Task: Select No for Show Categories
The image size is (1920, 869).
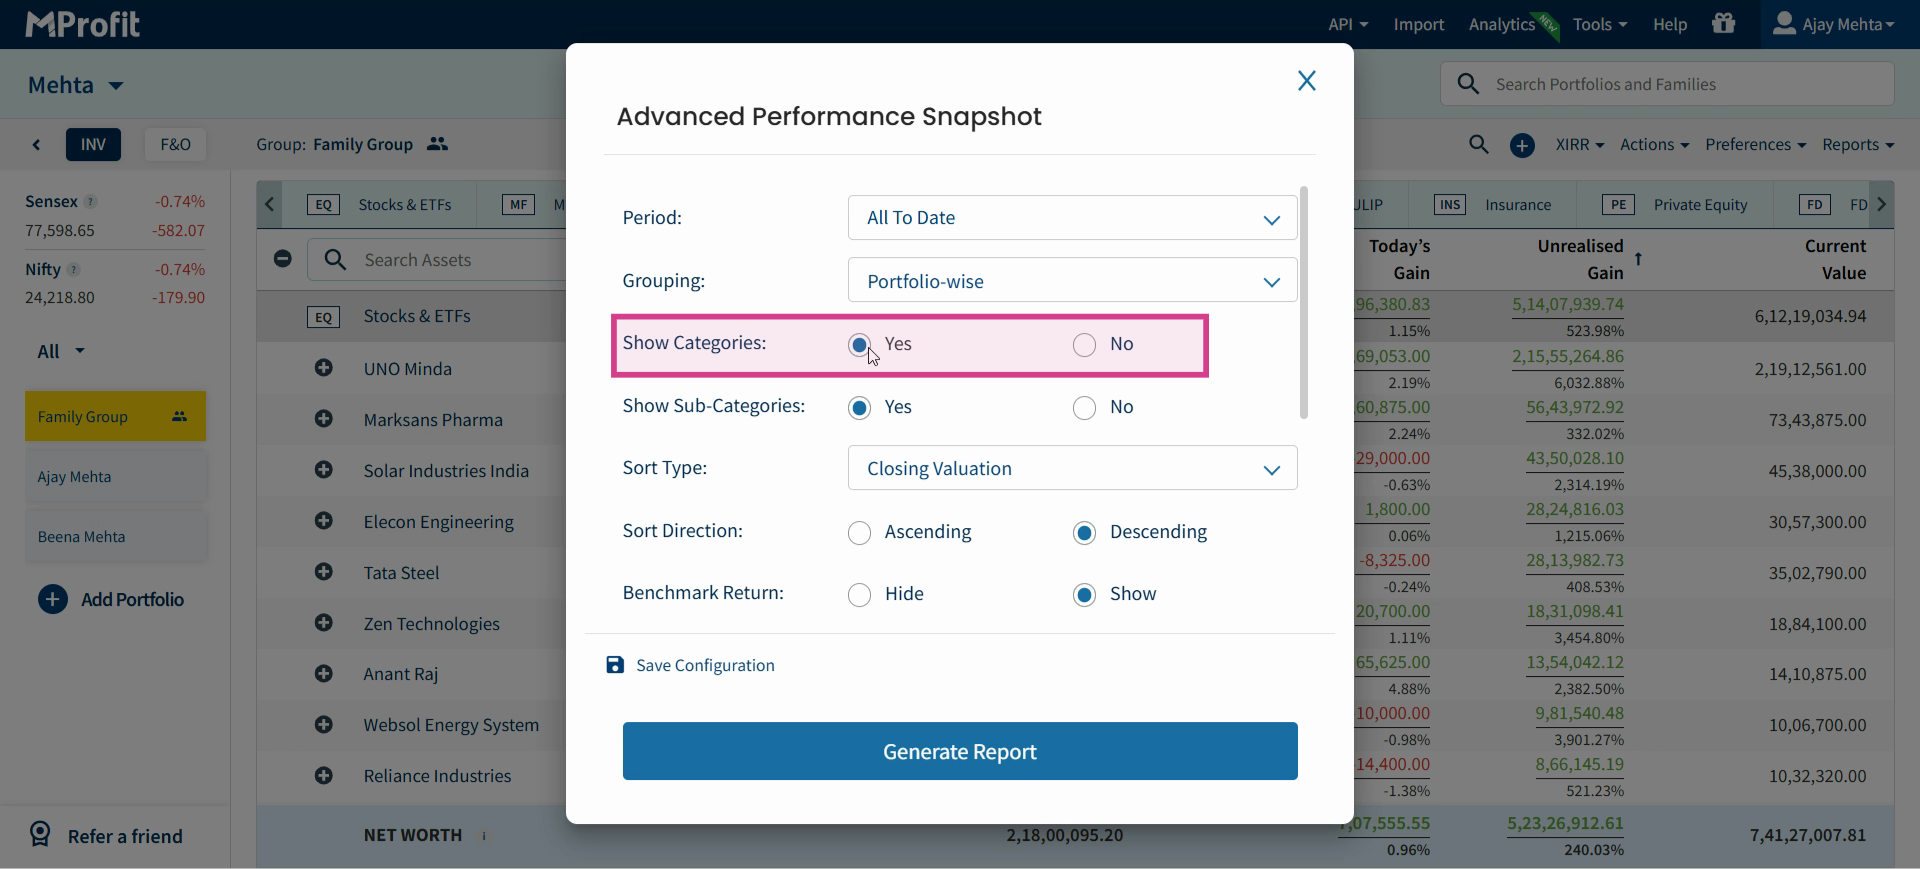Action: pyautogui.click(x=1084, y=345)
